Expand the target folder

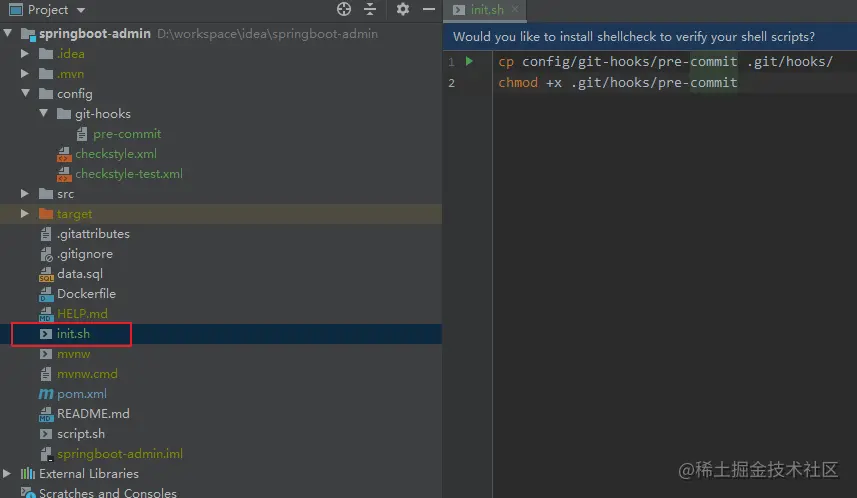(25, 214)
